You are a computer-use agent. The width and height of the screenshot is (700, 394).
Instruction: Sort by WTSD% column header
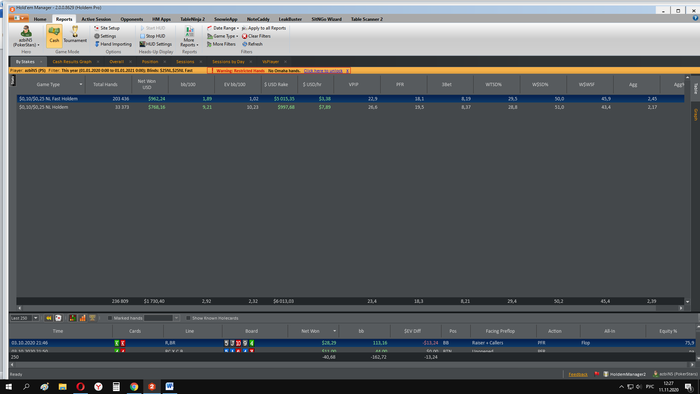coord(493,84)
